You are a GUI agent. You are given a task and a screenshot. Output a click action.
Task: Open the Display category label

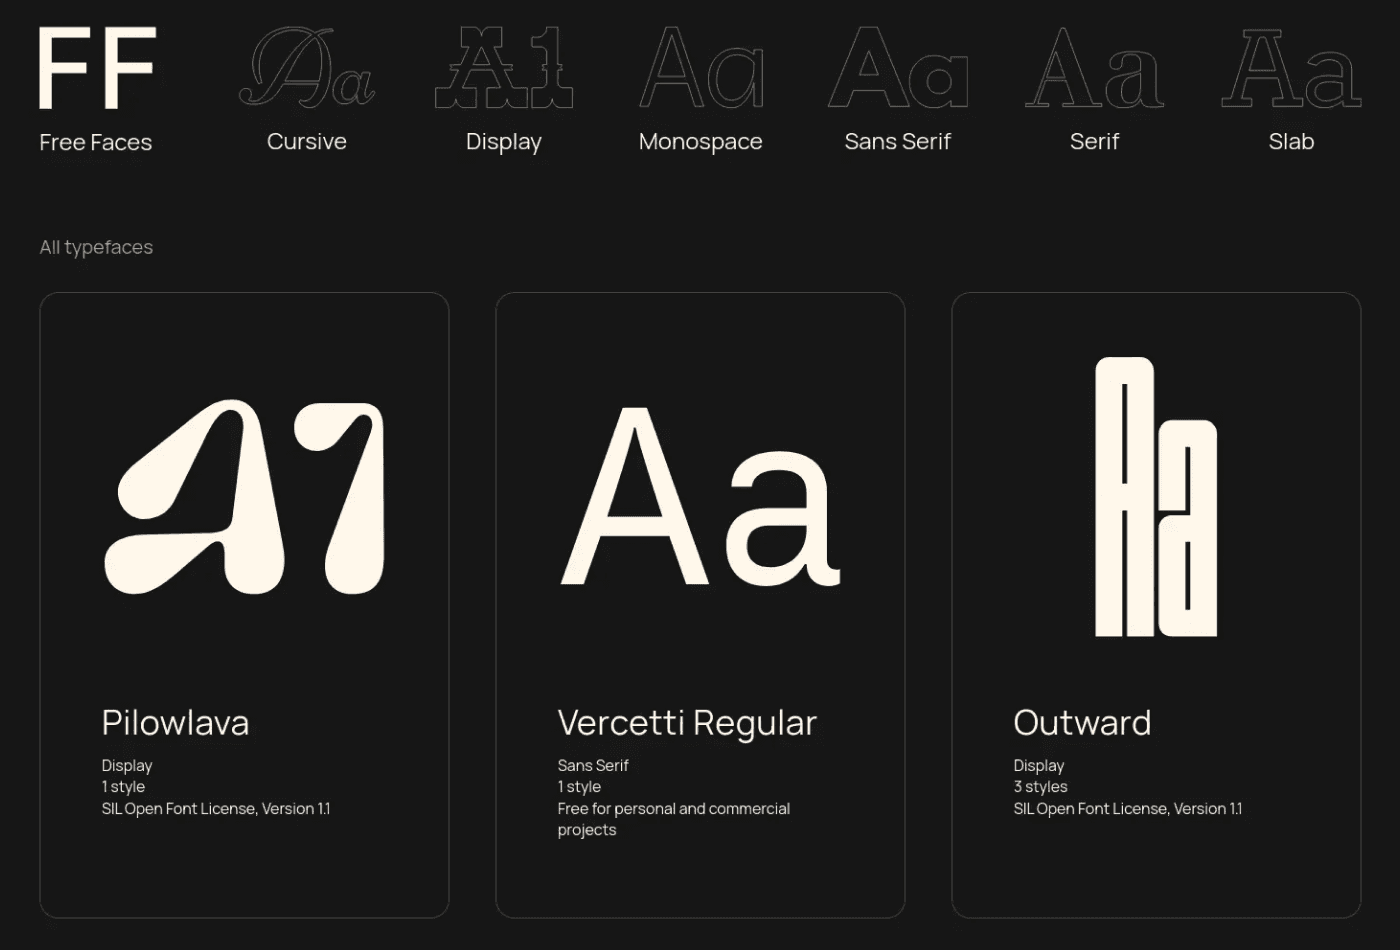click(504, 142)
